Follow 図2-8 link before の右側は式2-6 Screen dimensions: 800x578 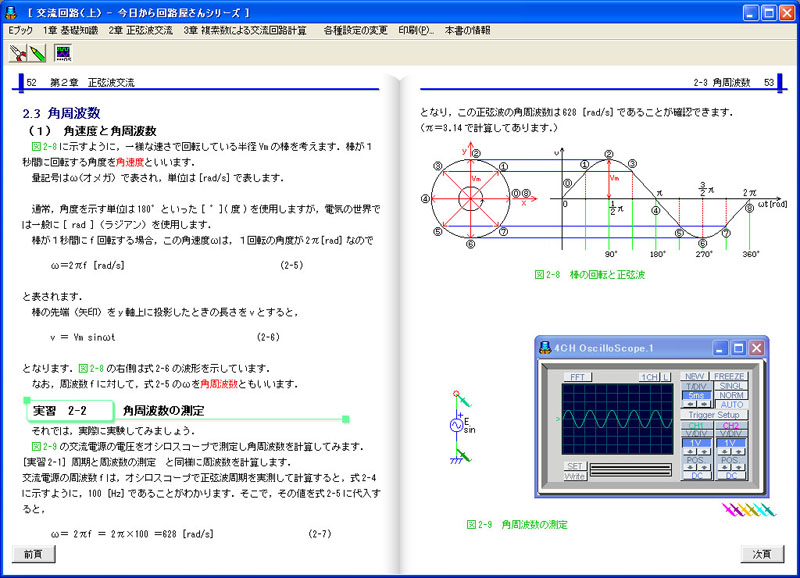pyautogui.click(x=91, y=368)
